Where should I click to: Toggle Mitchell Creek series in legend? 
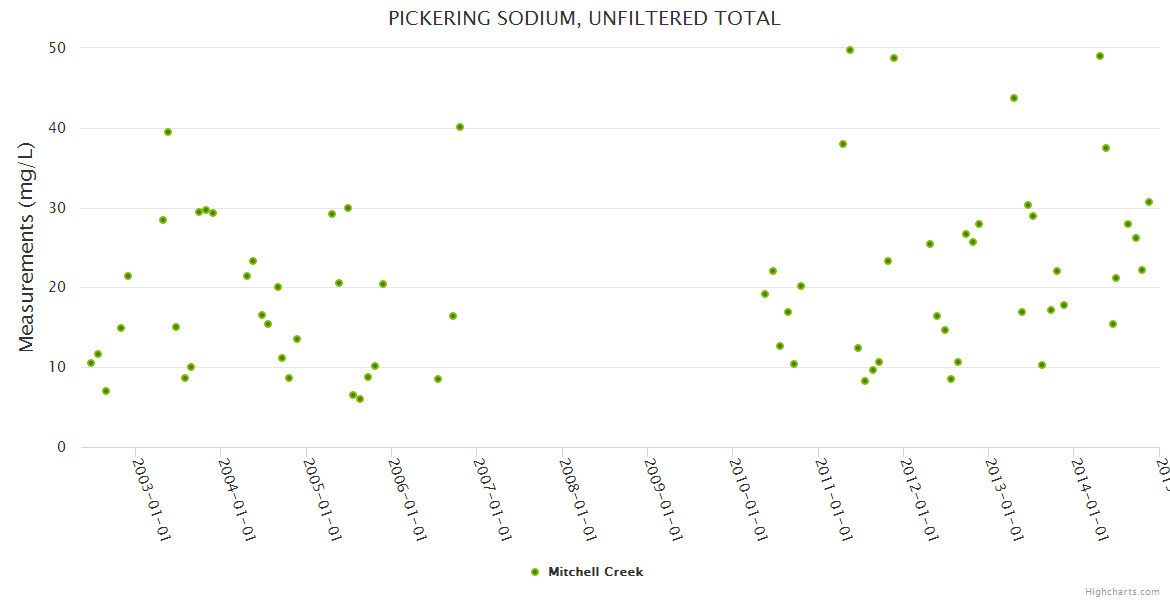[x=595, y=572]
